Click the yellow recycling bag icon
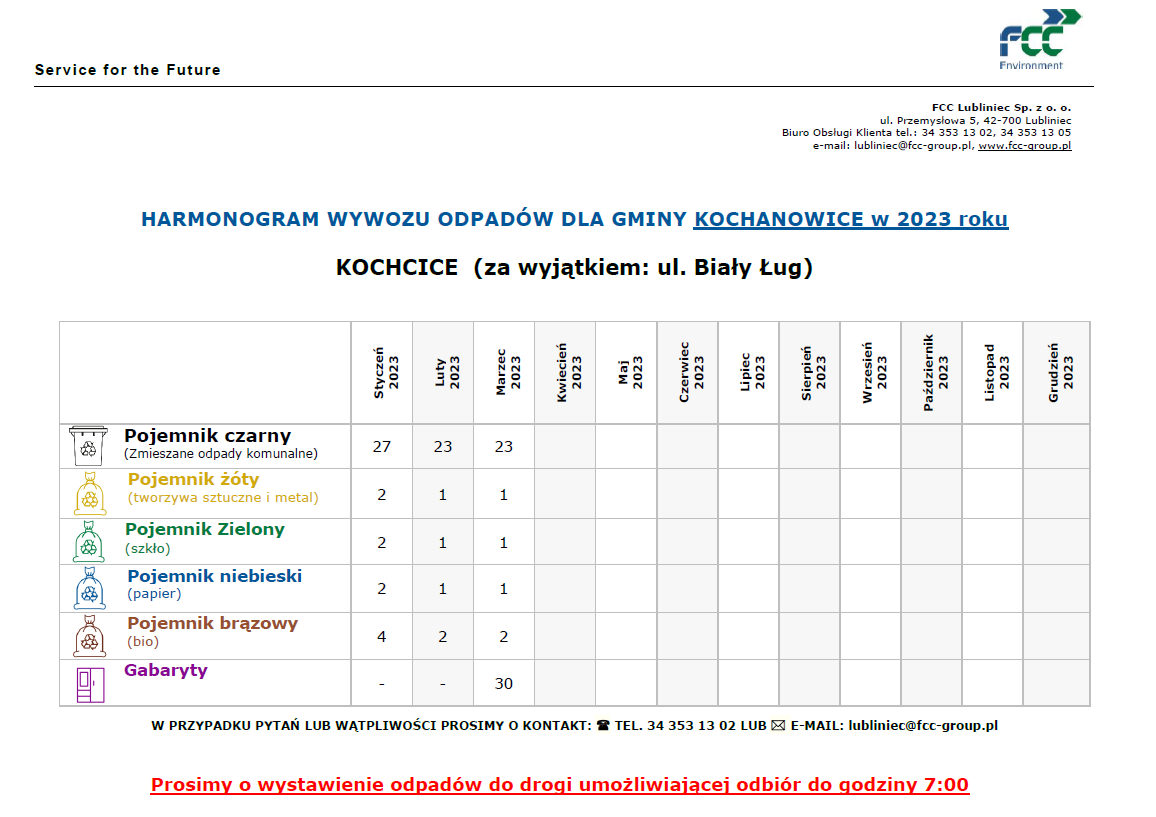Viewport: 1156px width, 817px height. [x=89, y=494]
